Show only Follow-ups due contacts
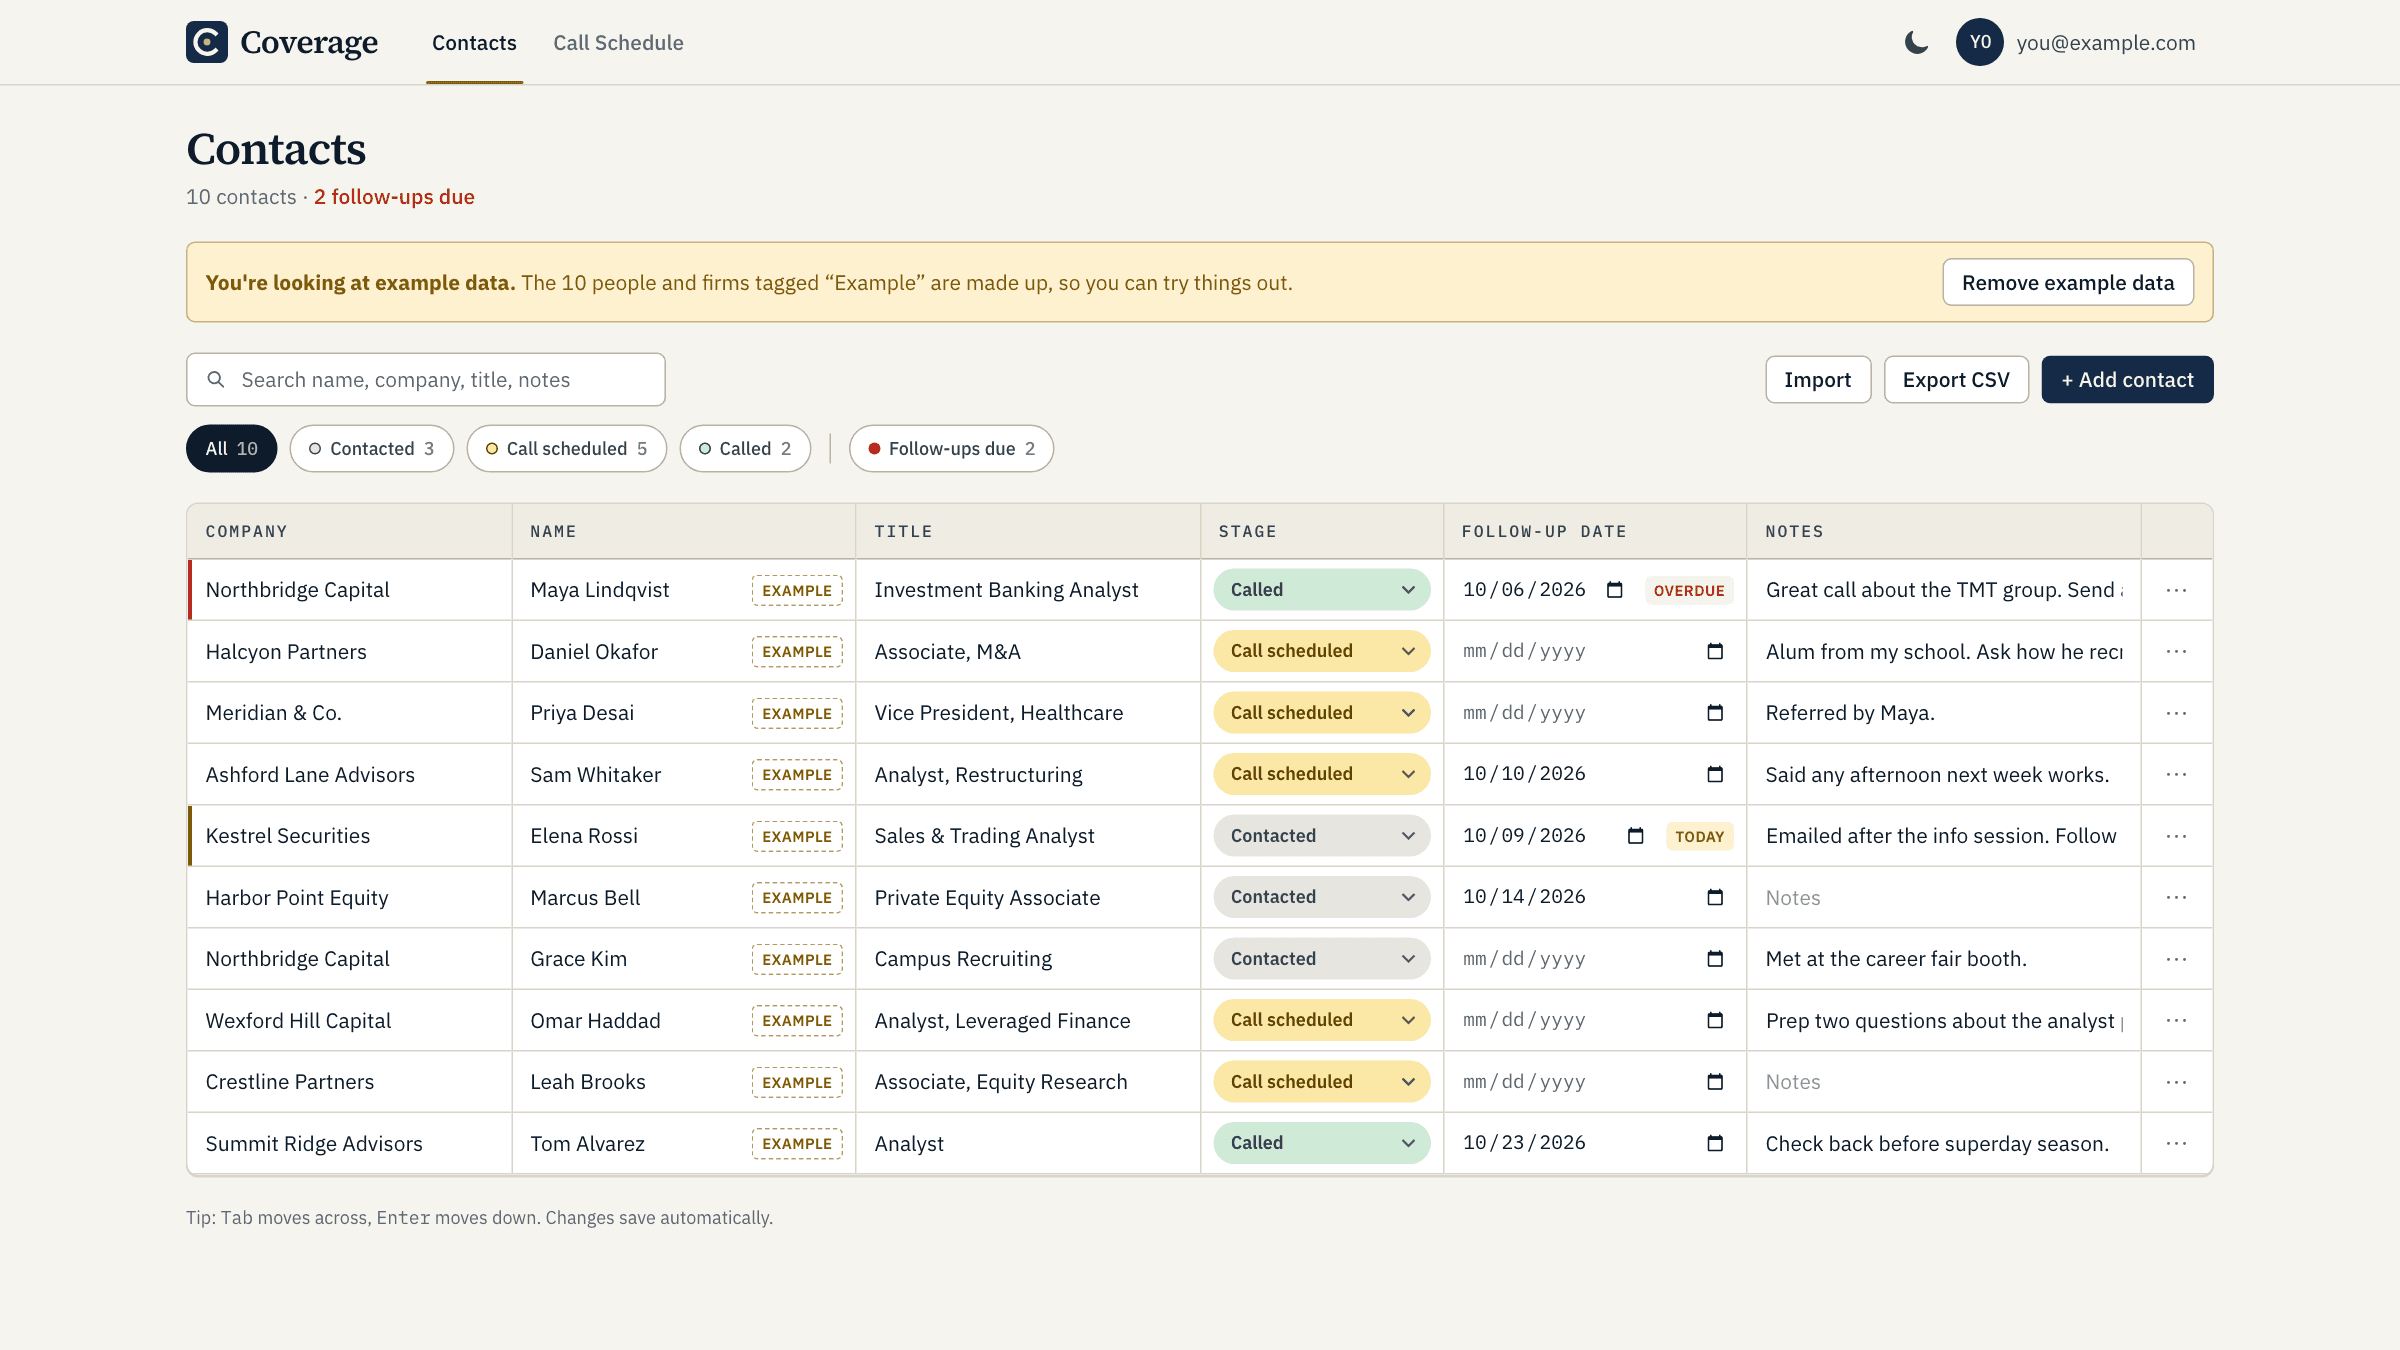This screenshot has width=2400, height=1350. pos(951,449)
